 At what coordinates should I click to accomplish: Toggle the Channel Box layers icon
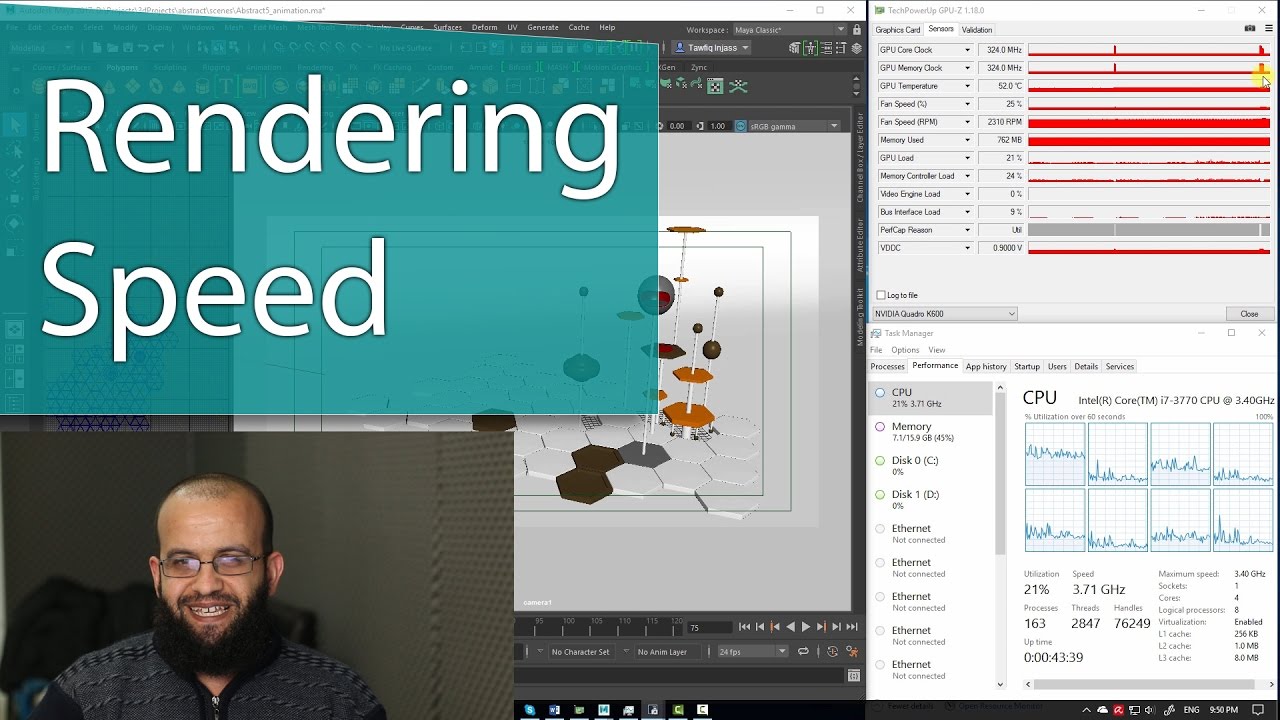857,48
